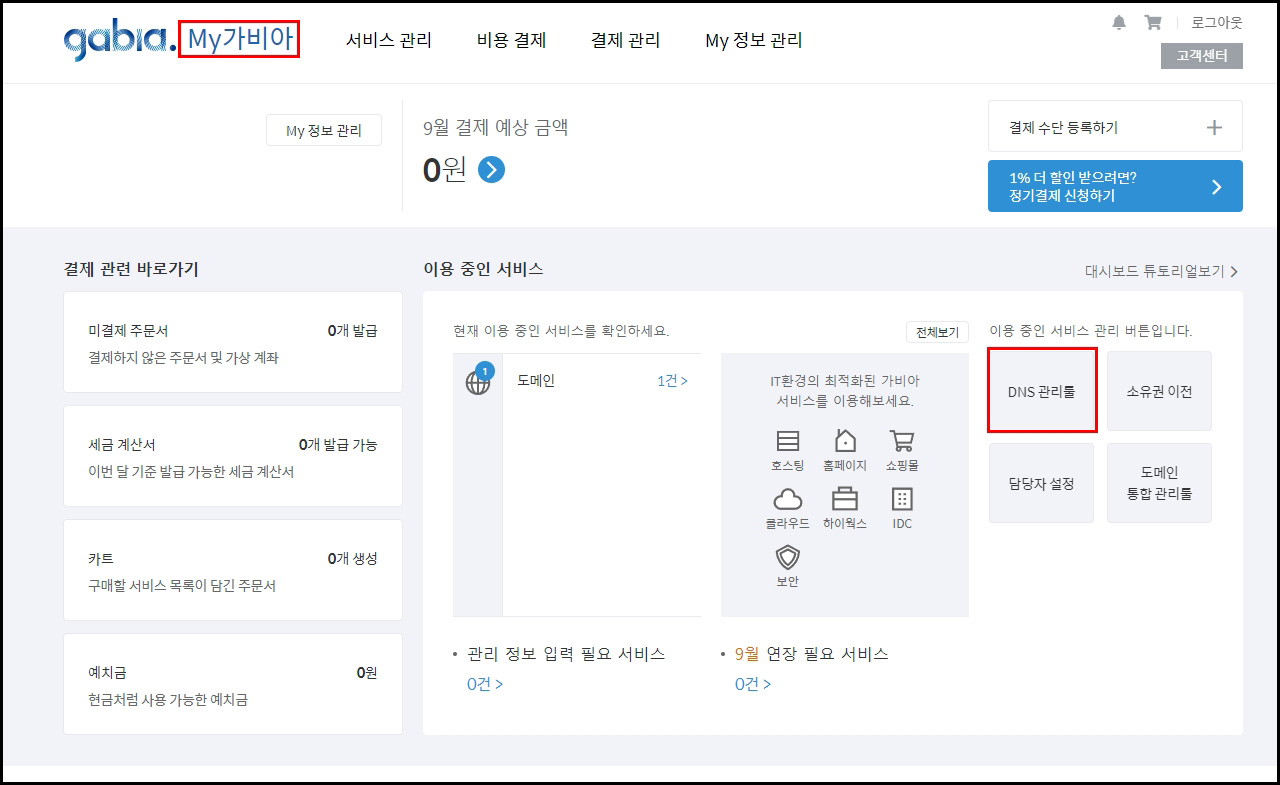
Task: Click plus icon on 결제 수단 등록하기
Action: click(1214, 127)
